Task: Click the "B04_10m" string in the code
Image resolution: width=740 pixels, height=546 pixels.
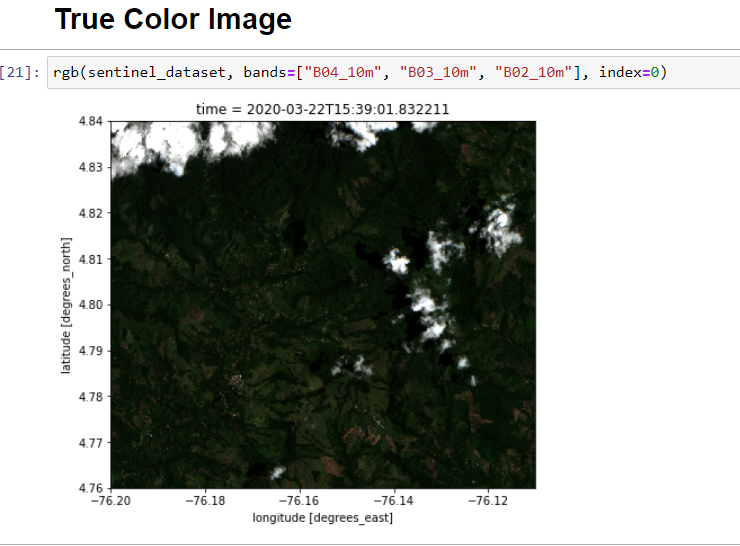Action: tap(342, 73)
